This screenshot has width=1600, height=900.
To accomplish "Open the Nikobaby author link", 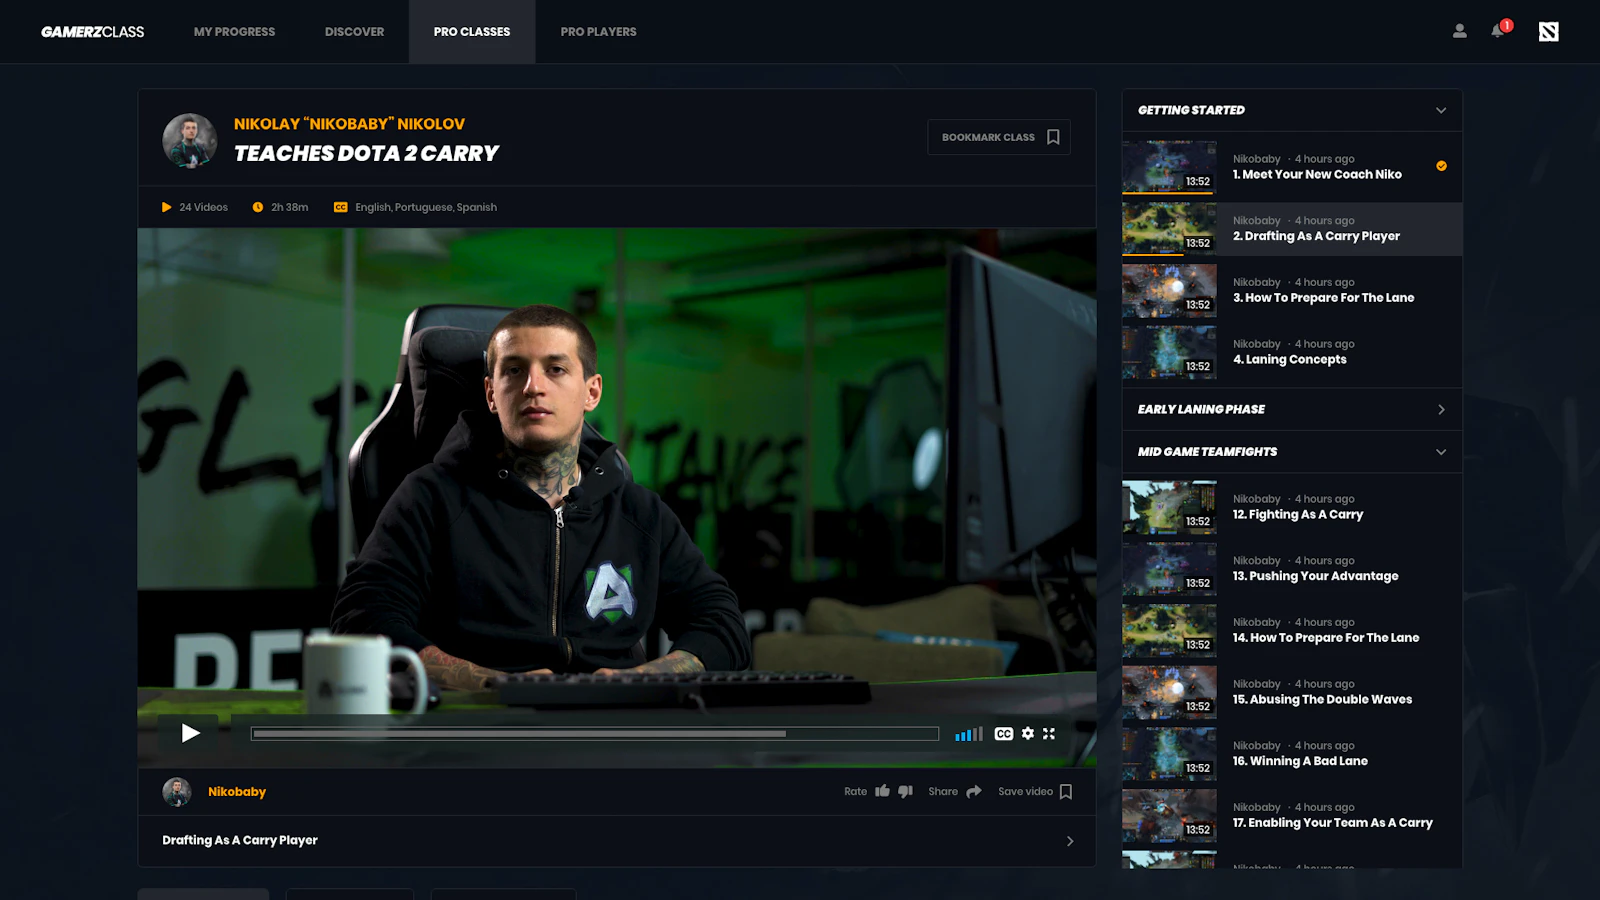I will click(237, 792).
